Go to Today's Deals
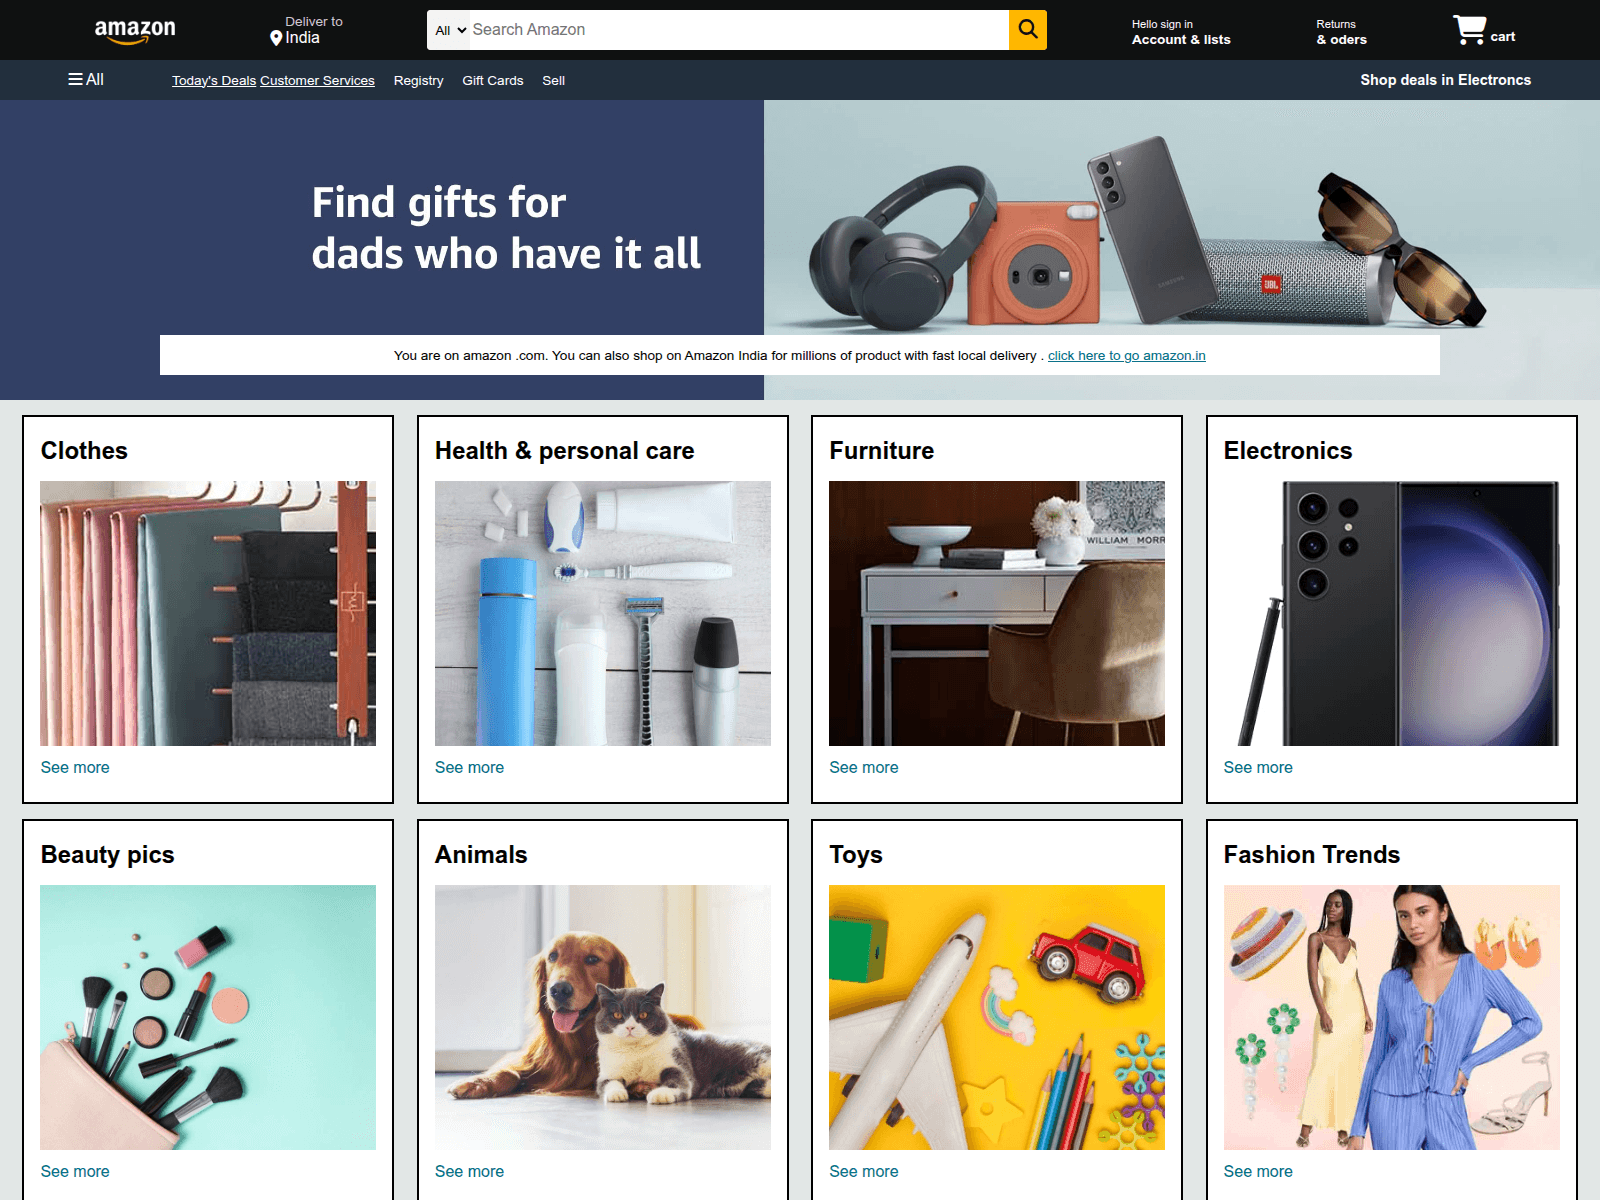The image size is (1600, 1200). tap(214, 80)
